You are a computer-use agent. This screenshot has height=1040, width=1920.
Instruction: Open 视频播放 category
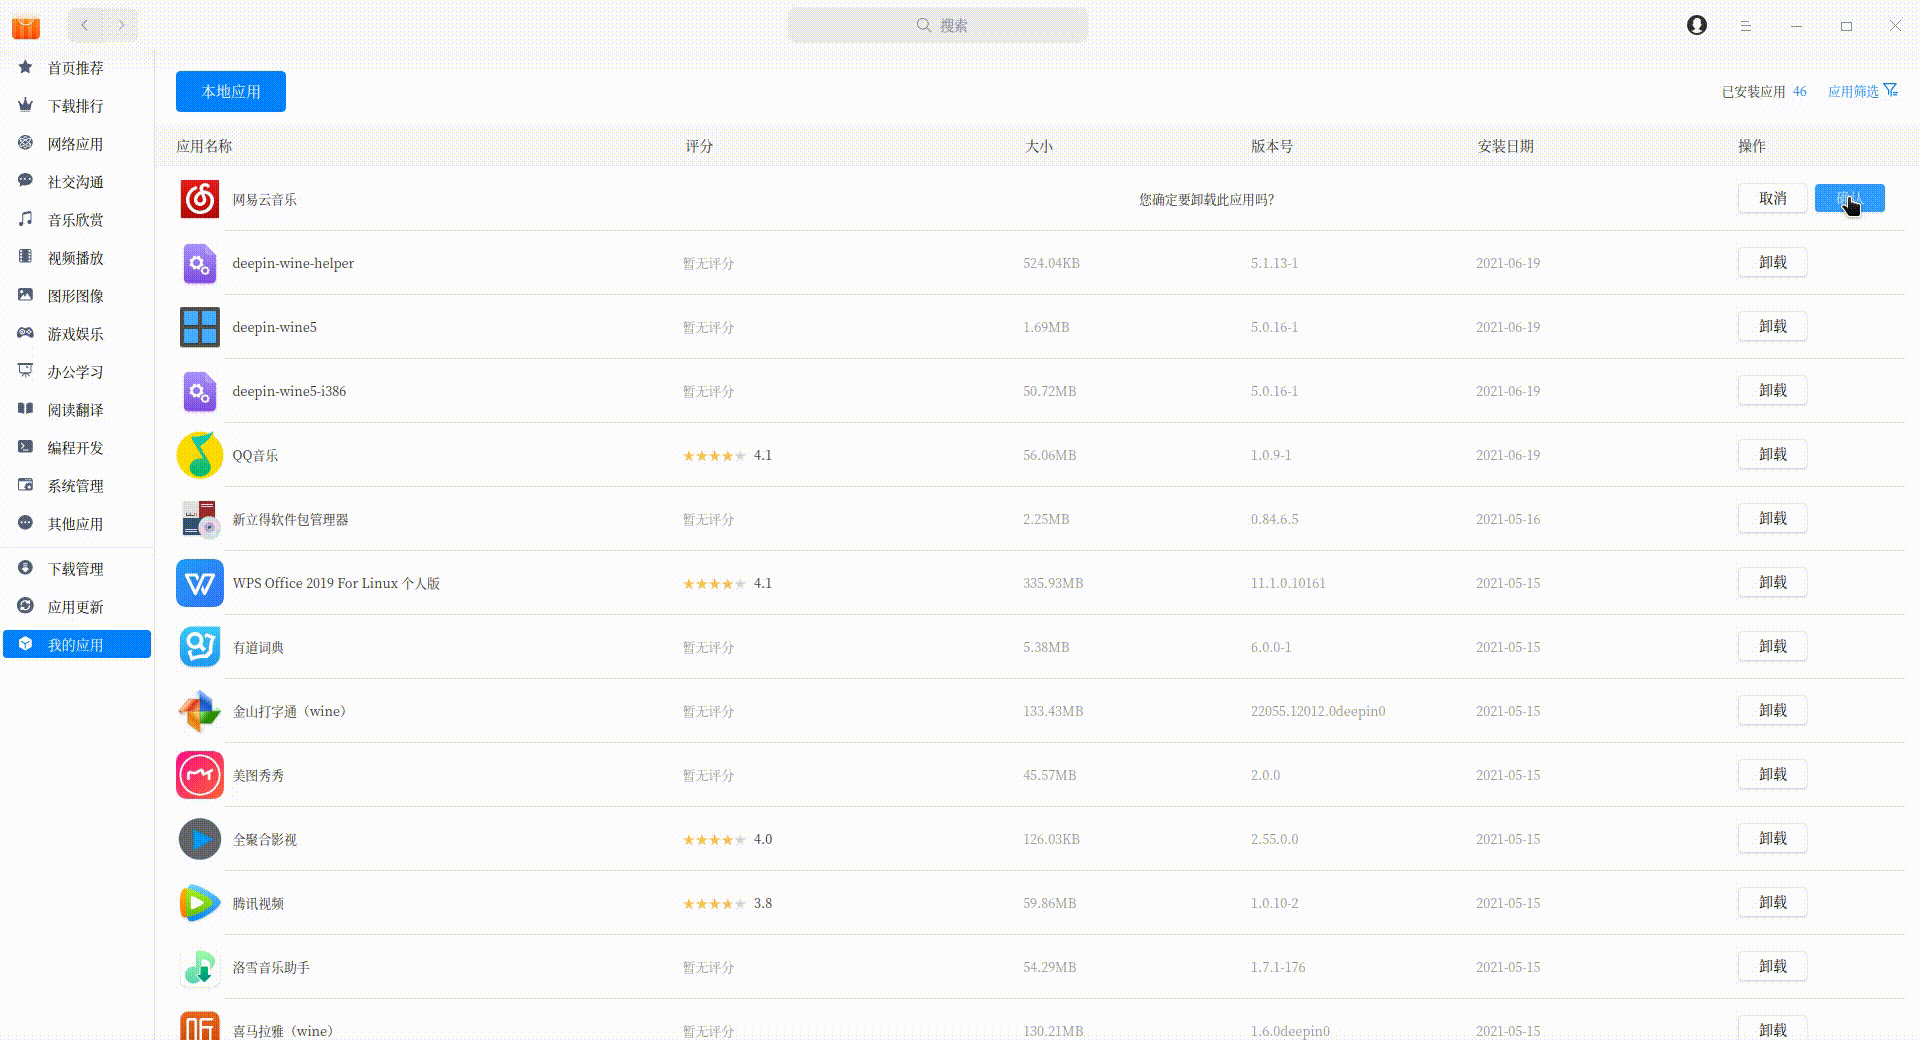click(76, 258)
